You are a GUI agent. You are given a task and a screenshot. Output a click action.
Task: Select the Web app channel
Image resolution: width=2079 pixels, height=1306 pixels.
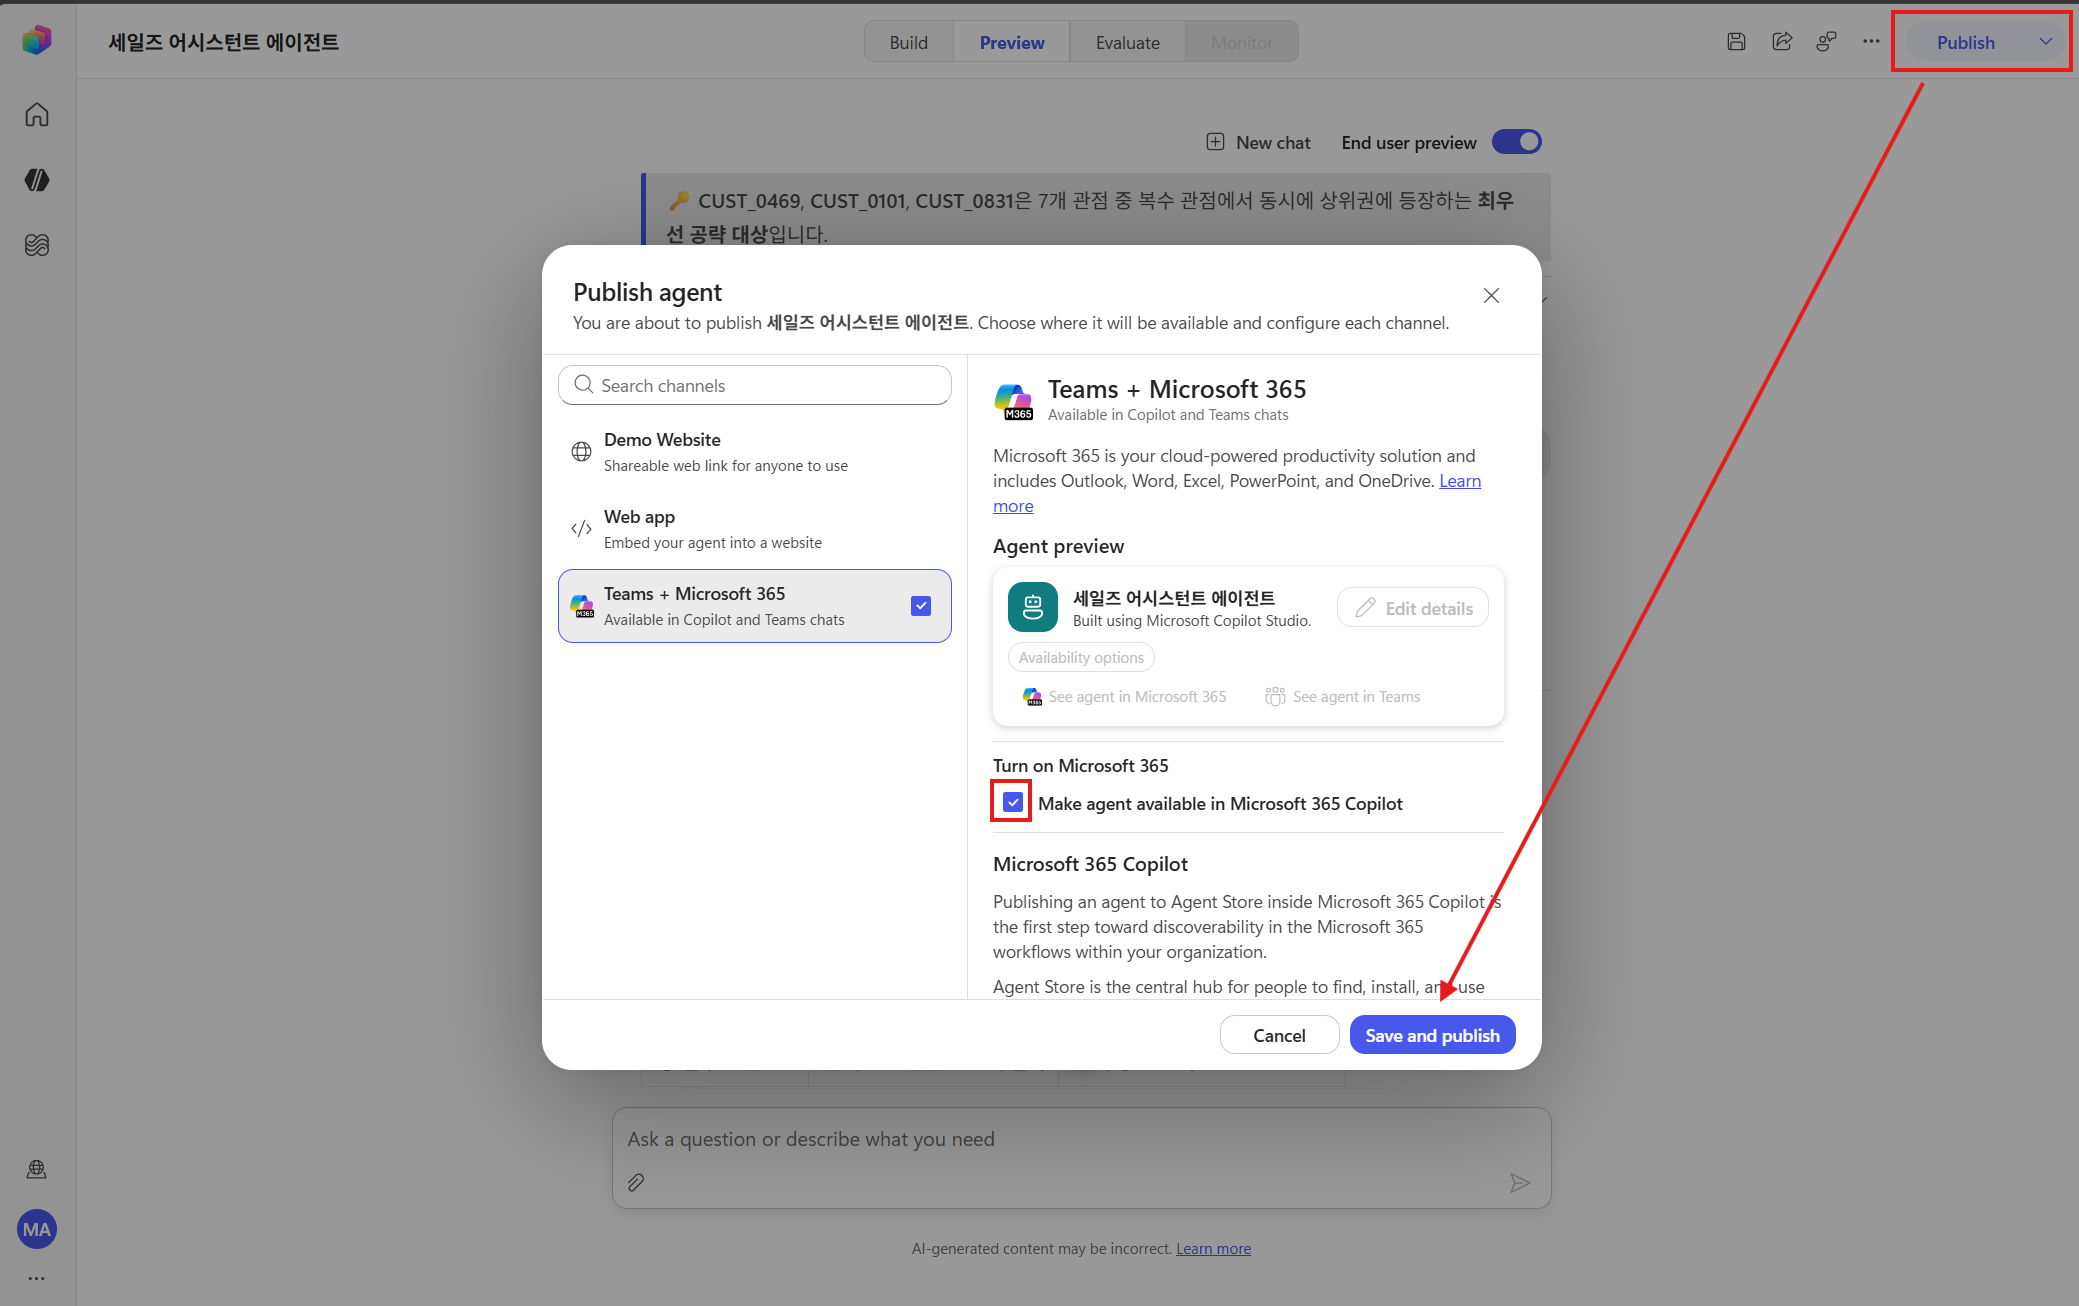[755, 529]
